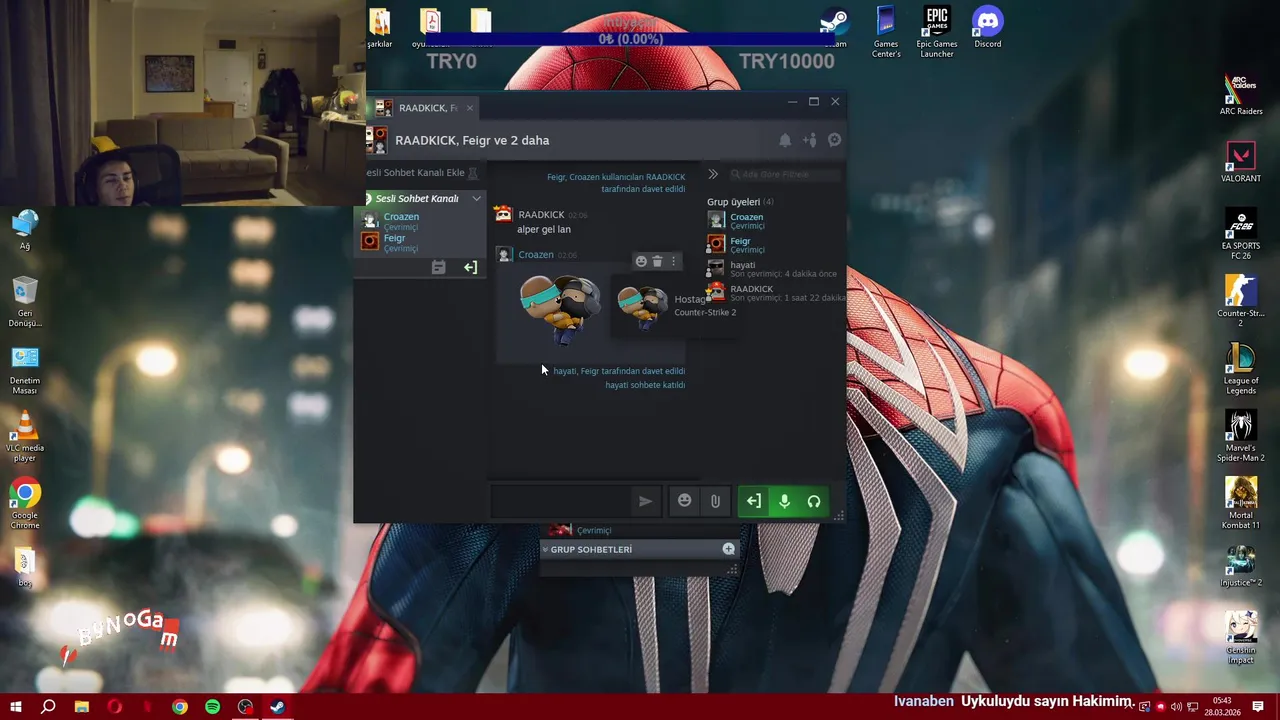The height and width of the screenshot is (720, 1280).
Task: Launch ARC Raiders desktop icon
Action: click(1241, 95)
